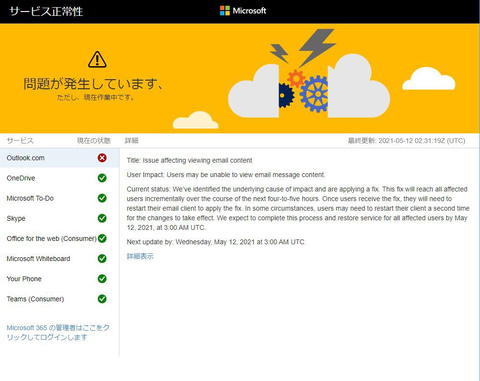
Task: Click the red error icon next to Outlook.com
Action: pos(102,158)
